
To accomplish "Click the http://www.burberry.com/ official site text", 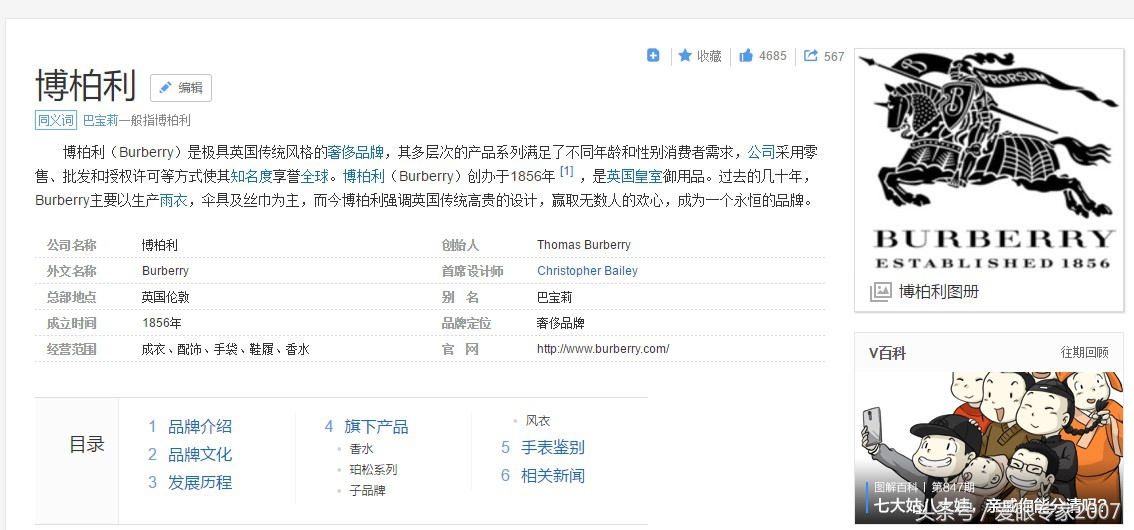I will pyautogui.click(x=603, y=349).
